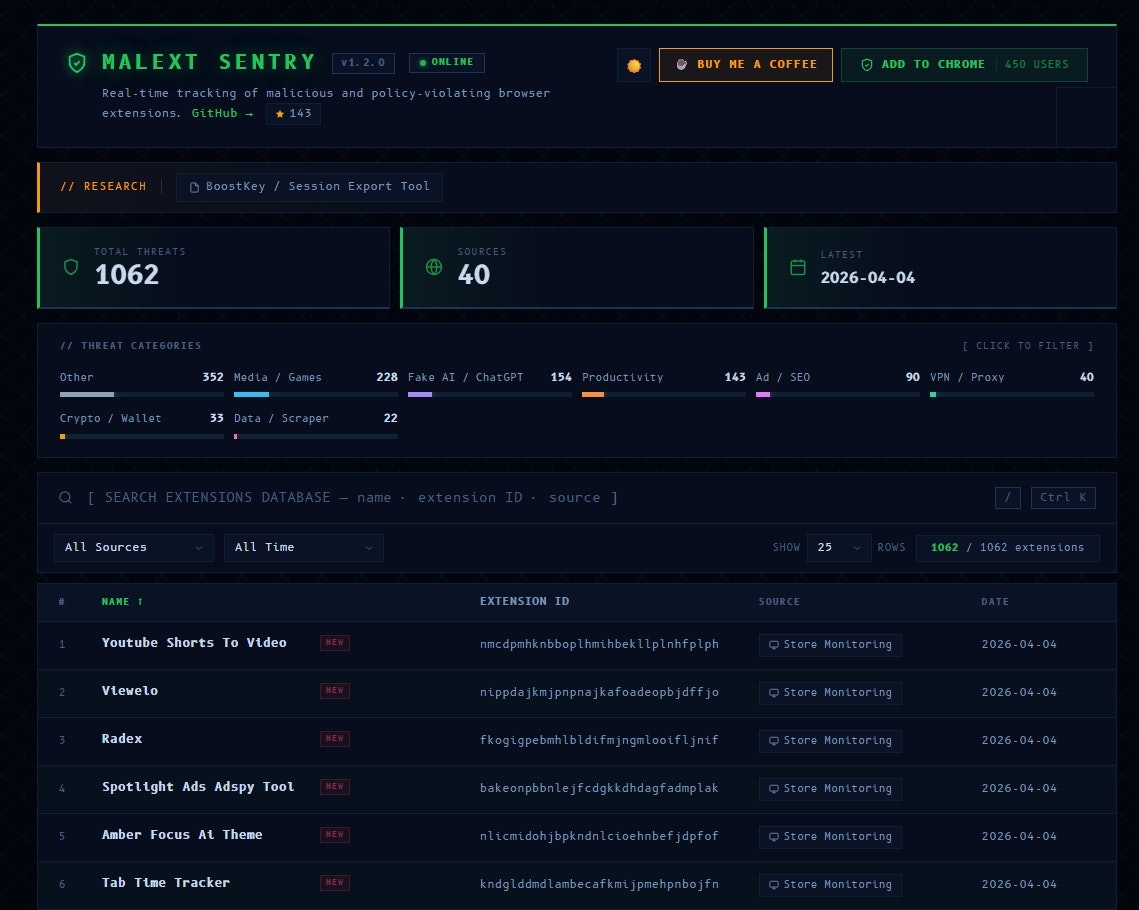This screenshot has height=910, width=1139.
Task: Click the Malext Sentry shield logo
Action: [77, 62]
